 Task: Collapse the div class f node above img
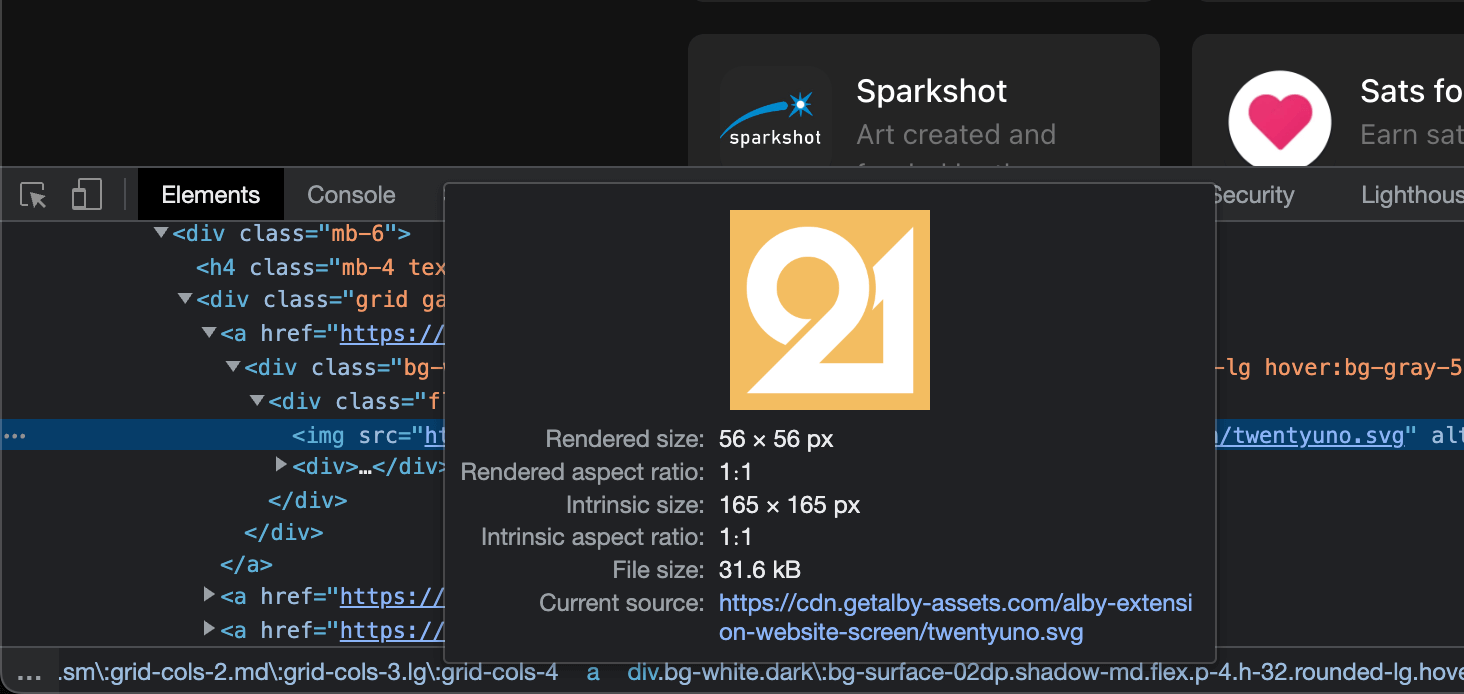[x=257, y=401]
